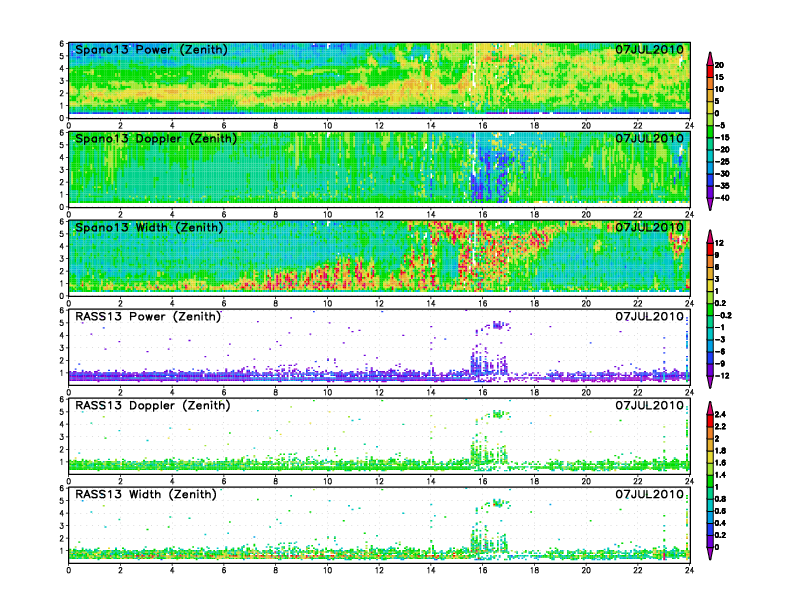This screenshot has width=792, height=612.
Task: Click hour 24 tick under RASS13 Width panel
Action: coord(689,570)
